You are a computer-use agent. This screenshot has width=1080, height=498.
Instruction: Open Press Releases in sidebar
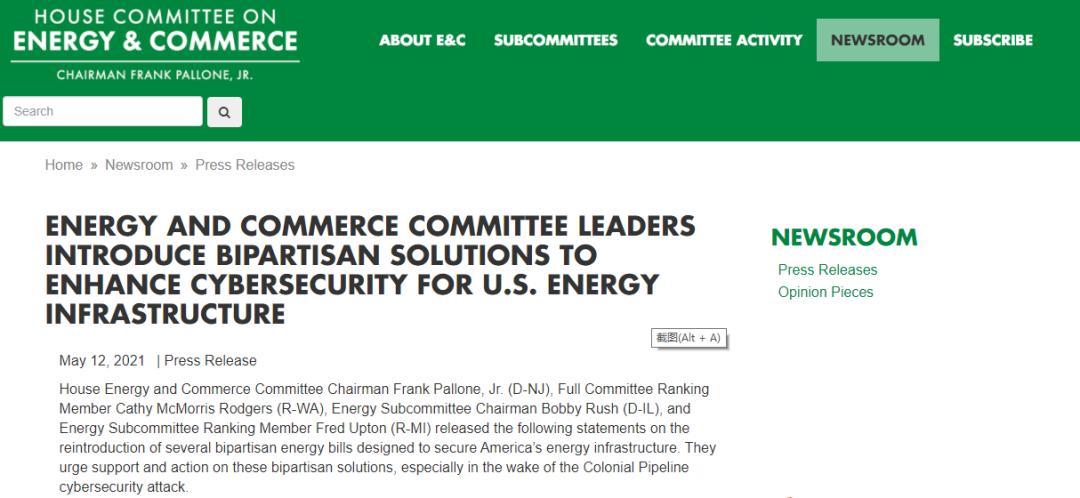click(827, 270)
